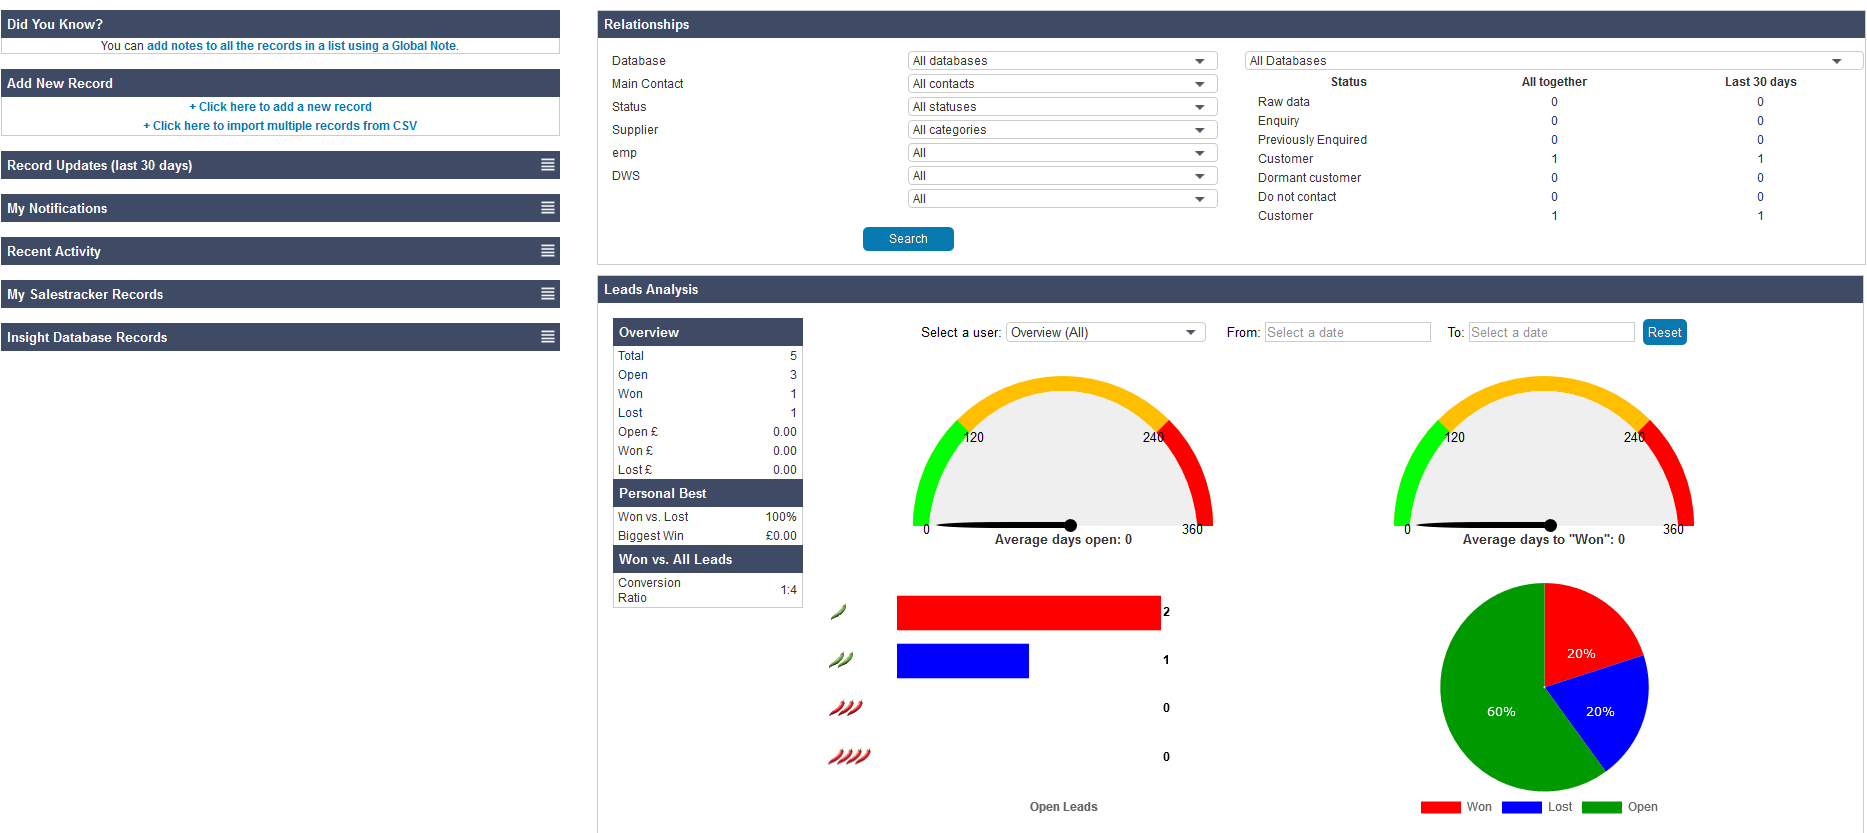The height and width of the screenshot is (833, 1867).
Task: Click the From date input field
Action: (x=1346, y=333)
